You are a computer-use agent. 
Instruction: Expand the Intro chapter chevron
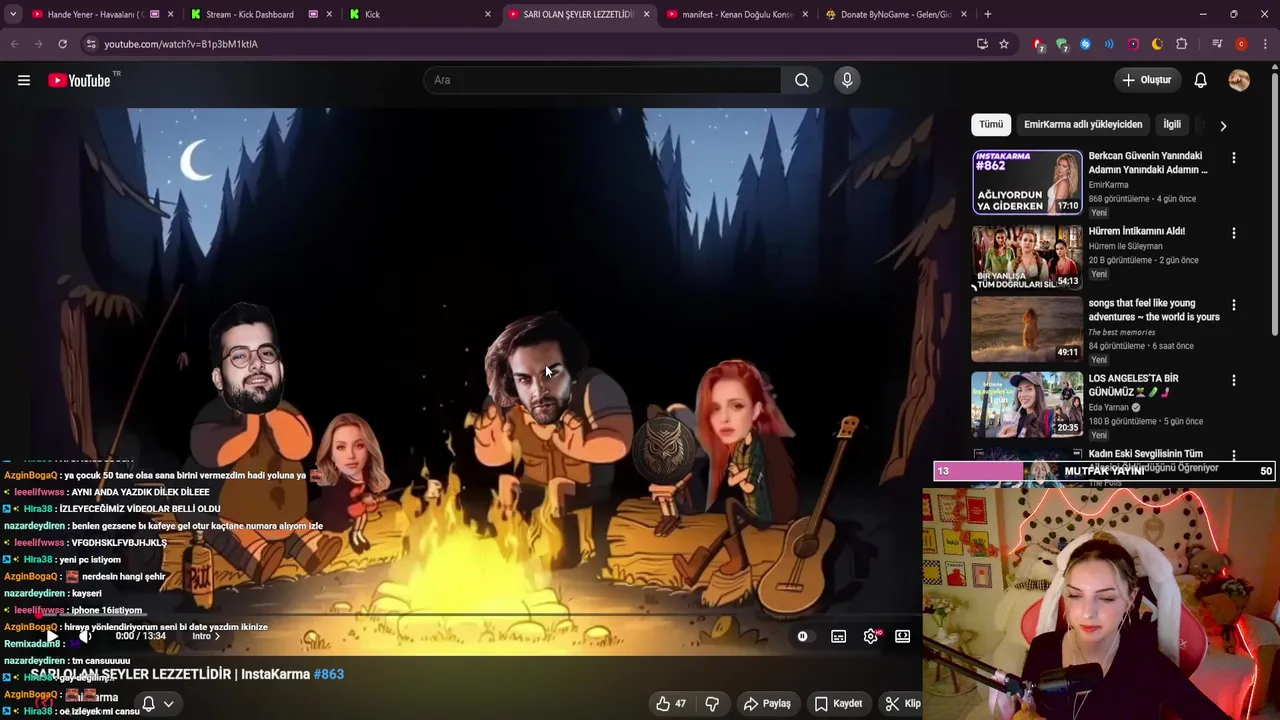point(217,636)
